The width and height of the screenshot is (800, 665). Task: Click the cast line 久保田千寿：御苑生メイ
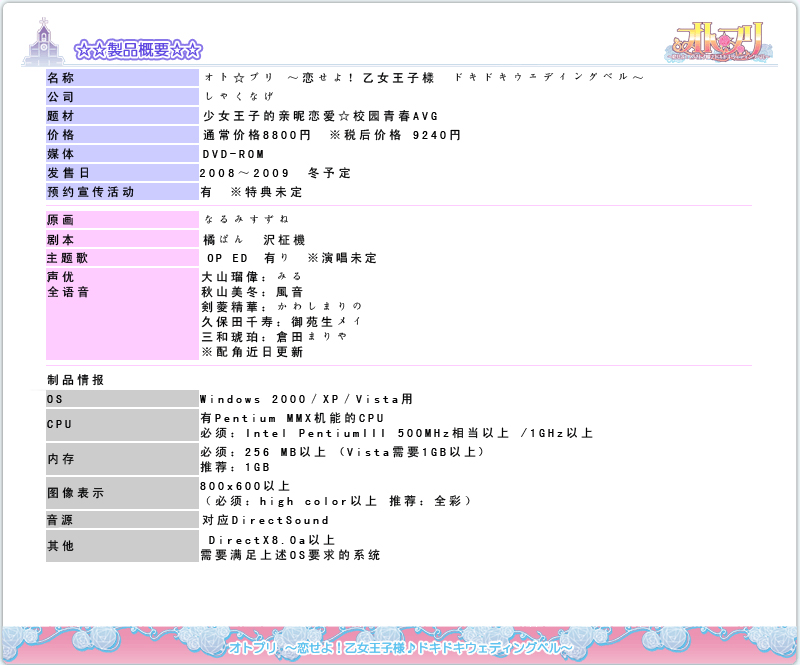pyautogui.click(x=282, y=322)
